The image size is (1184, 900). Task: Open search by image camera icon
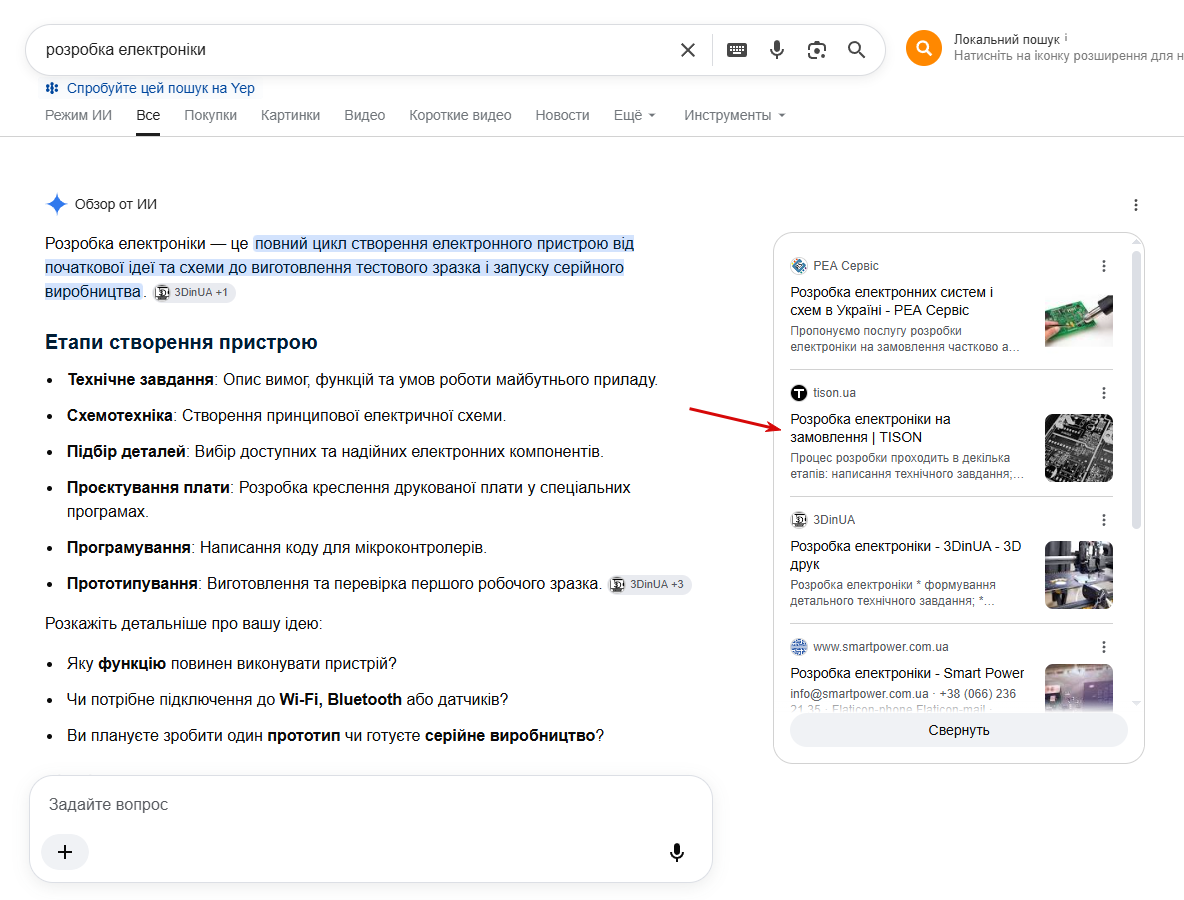[x=816, y=50]
